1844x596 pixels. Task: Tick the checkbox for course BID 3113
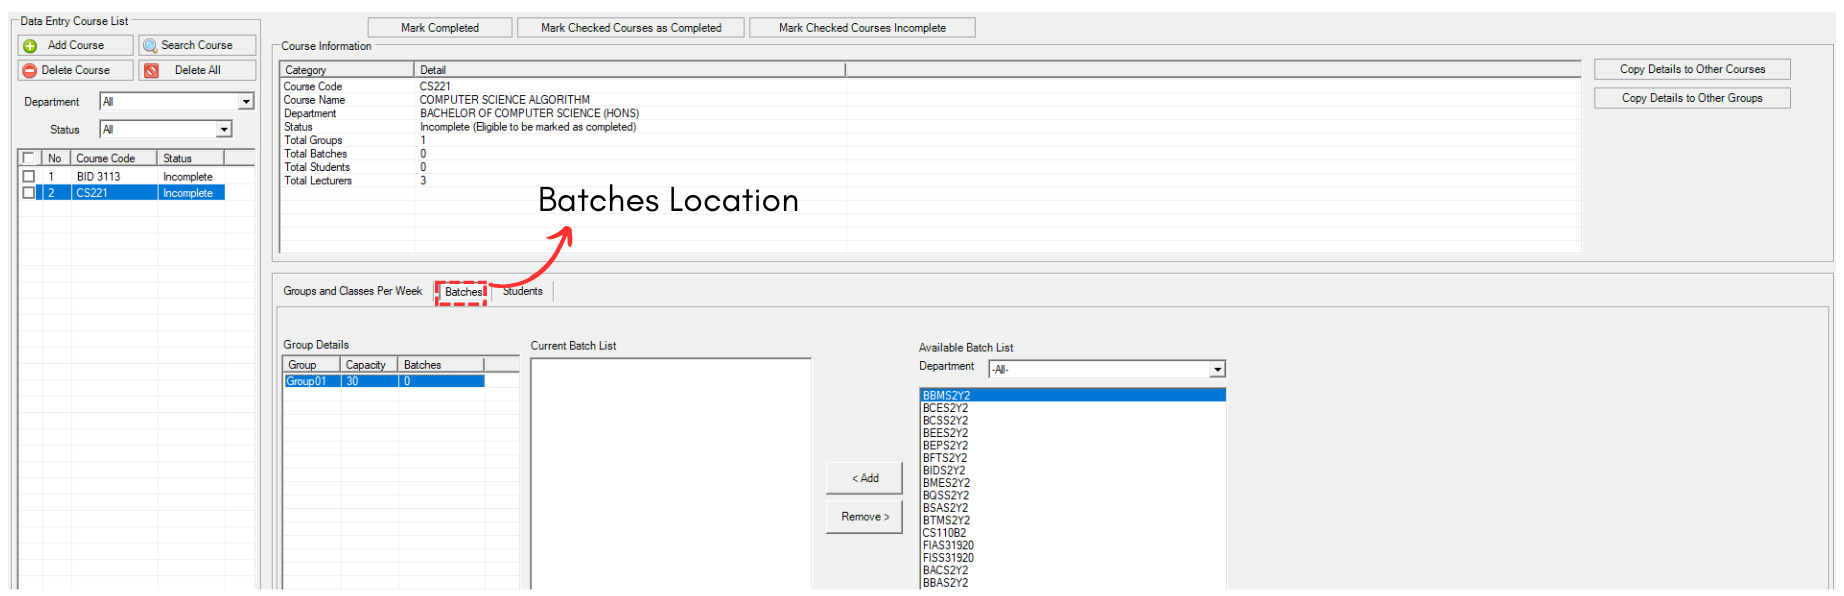(x=29, y=177)
